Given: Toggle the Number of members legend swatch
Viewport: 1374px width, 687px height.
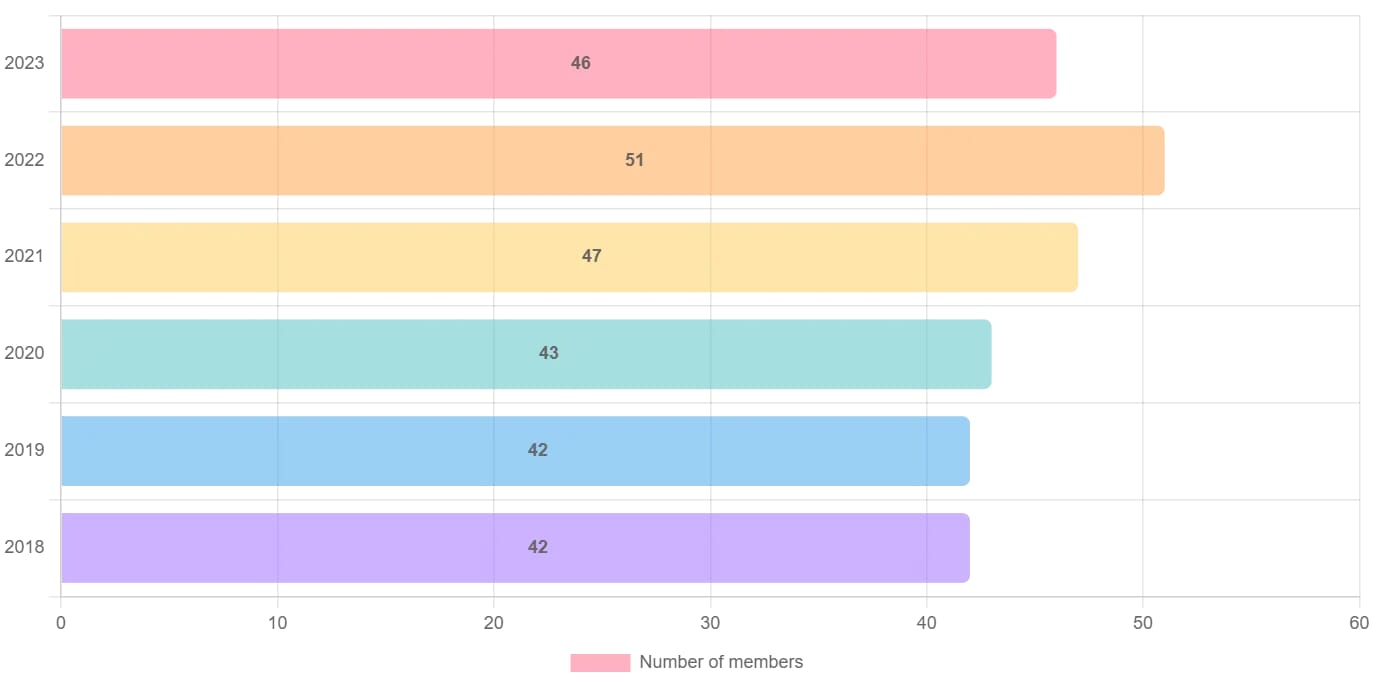Looking at the screenshot, I should [x=600, y=662].
